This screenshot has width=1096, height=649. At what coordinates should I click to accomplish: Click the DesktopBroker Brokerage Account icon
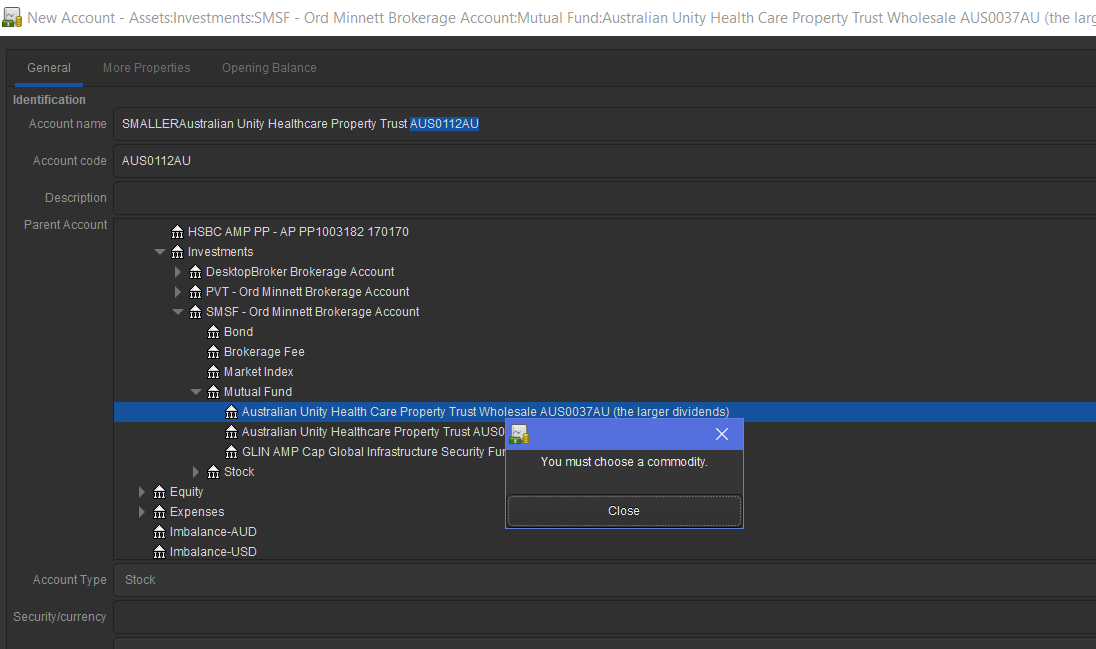click(x=196, y=272)
